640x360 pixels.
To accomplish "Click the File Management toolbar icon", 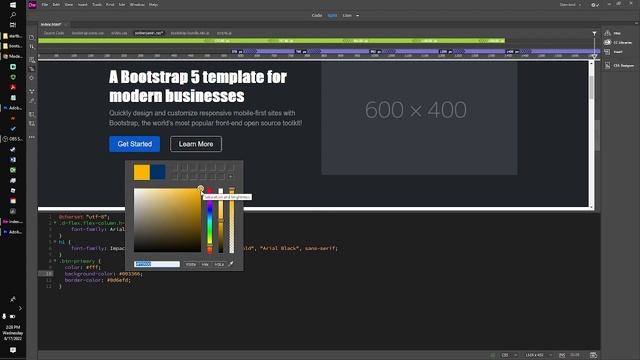I will (32, 47).
